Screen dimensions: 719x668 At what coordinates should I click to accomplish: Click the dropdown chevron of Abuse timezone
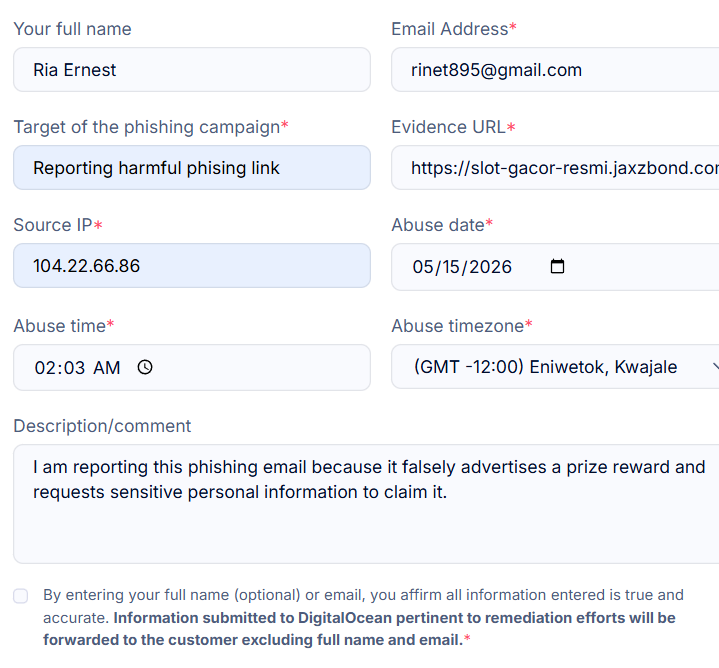tap(715, 366)
